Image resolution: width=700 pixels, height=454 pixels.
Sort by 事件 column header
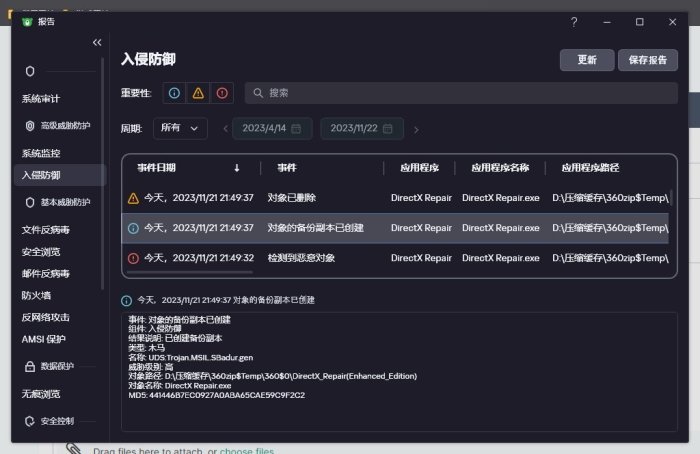pyautogui.click(x=287, y=168)
